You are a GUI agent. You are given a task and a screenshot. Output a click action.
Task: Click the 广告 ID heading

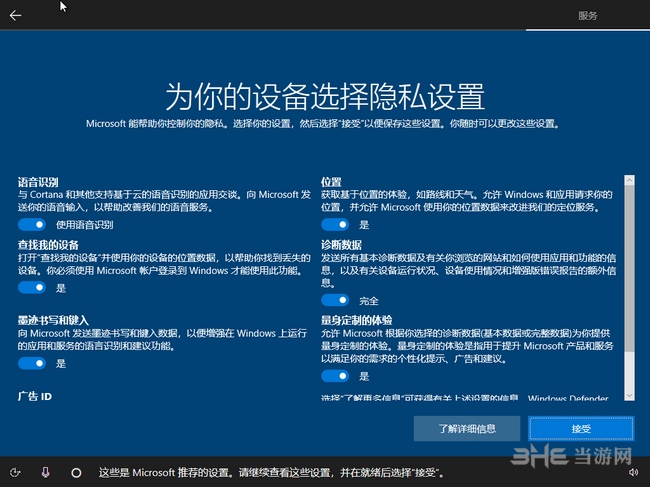(35, 397)
